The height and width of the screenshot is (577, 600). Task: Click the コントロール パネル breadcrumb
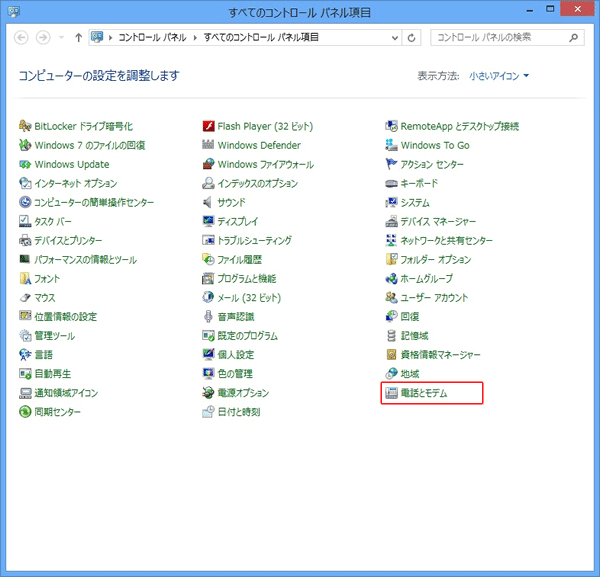click(x=152, y=37)
